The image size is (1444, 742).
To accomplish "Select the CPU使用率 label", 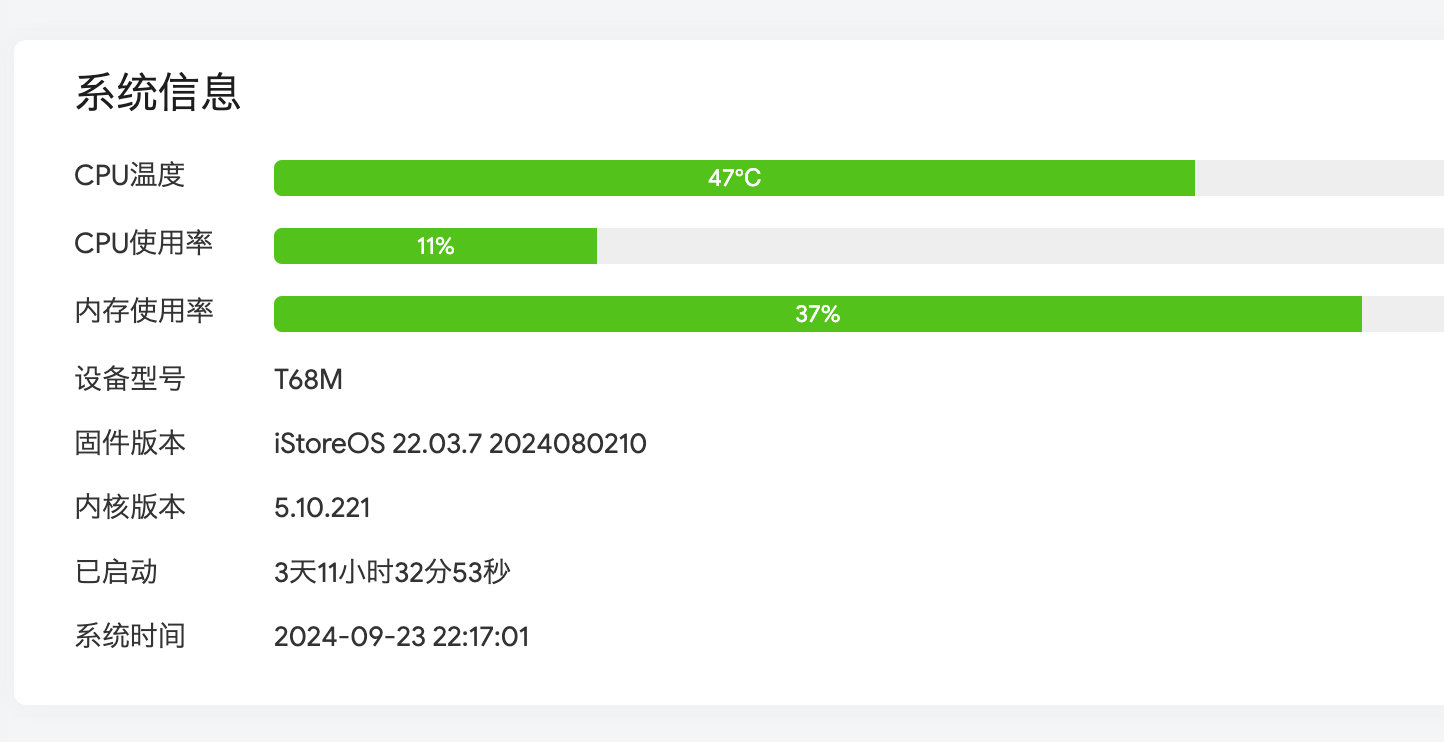I will point(144,244).
